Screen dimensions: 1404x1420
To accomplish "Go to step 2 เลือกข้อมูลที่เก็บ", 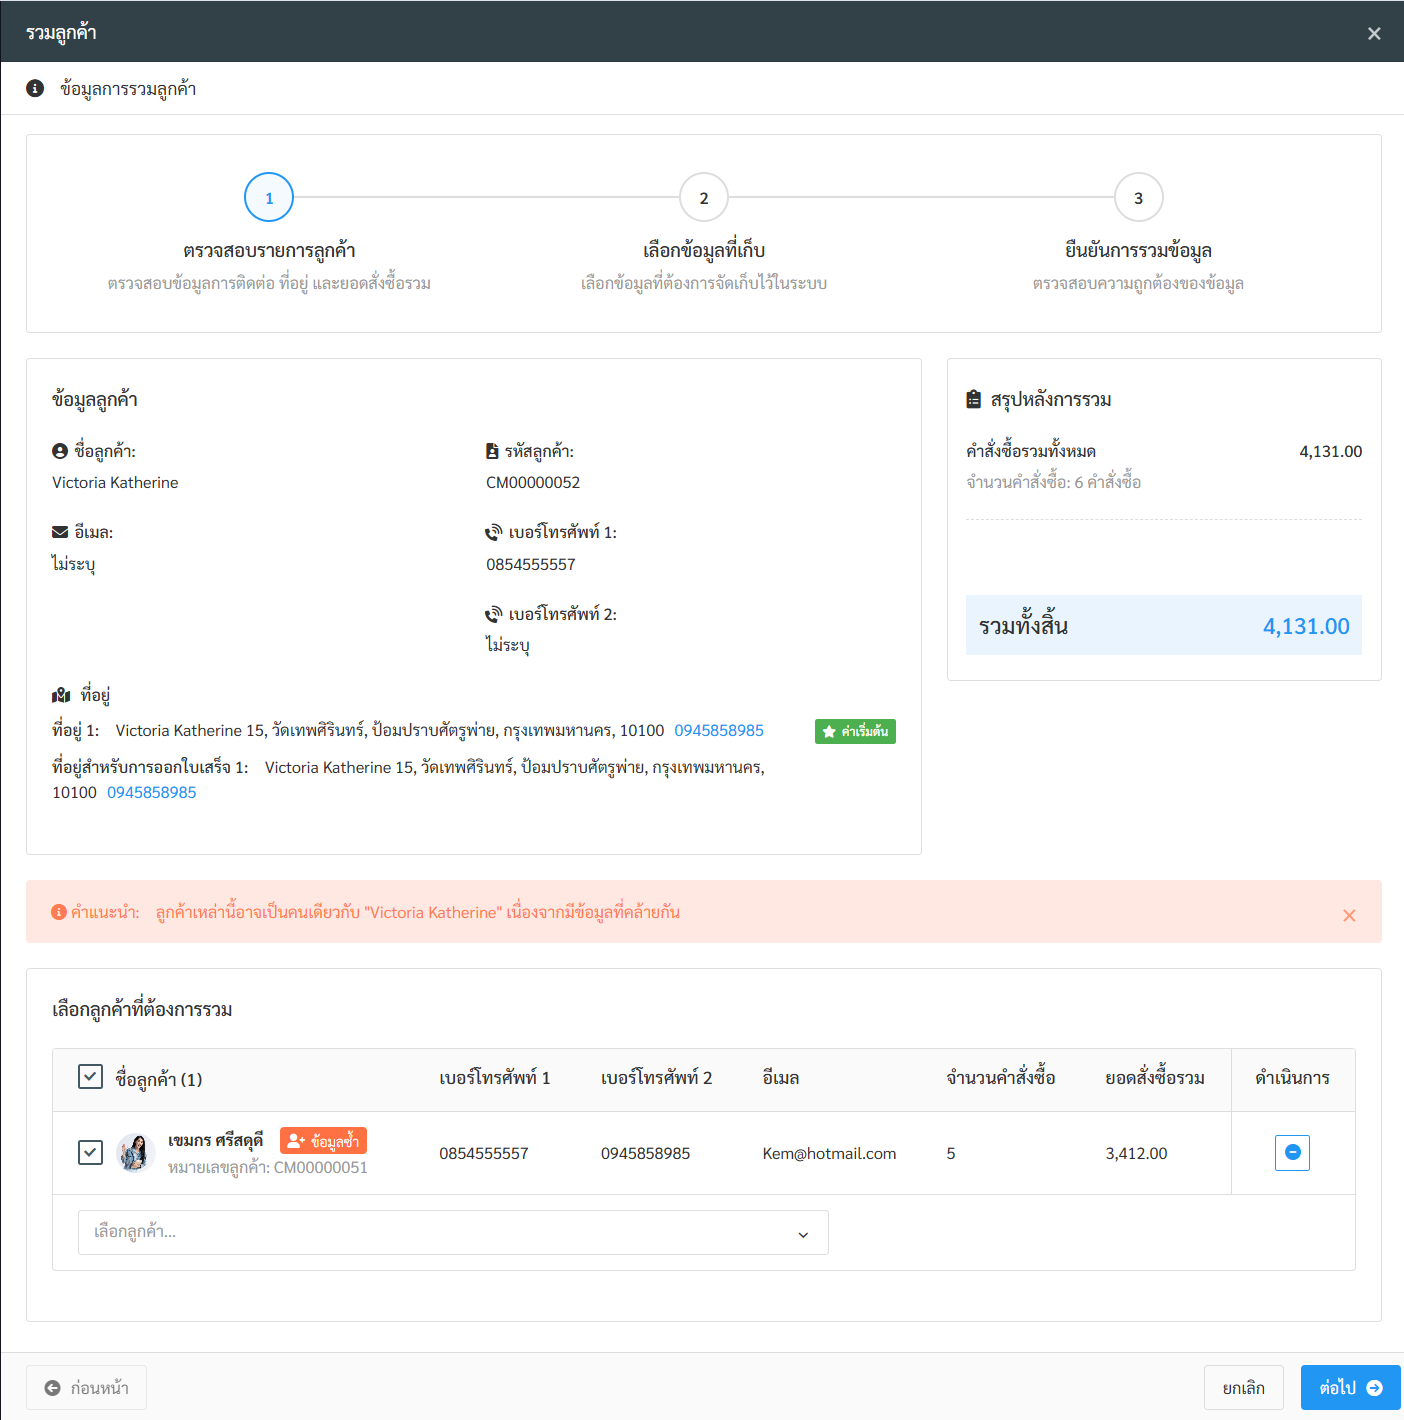I will (x=703, y=198).
